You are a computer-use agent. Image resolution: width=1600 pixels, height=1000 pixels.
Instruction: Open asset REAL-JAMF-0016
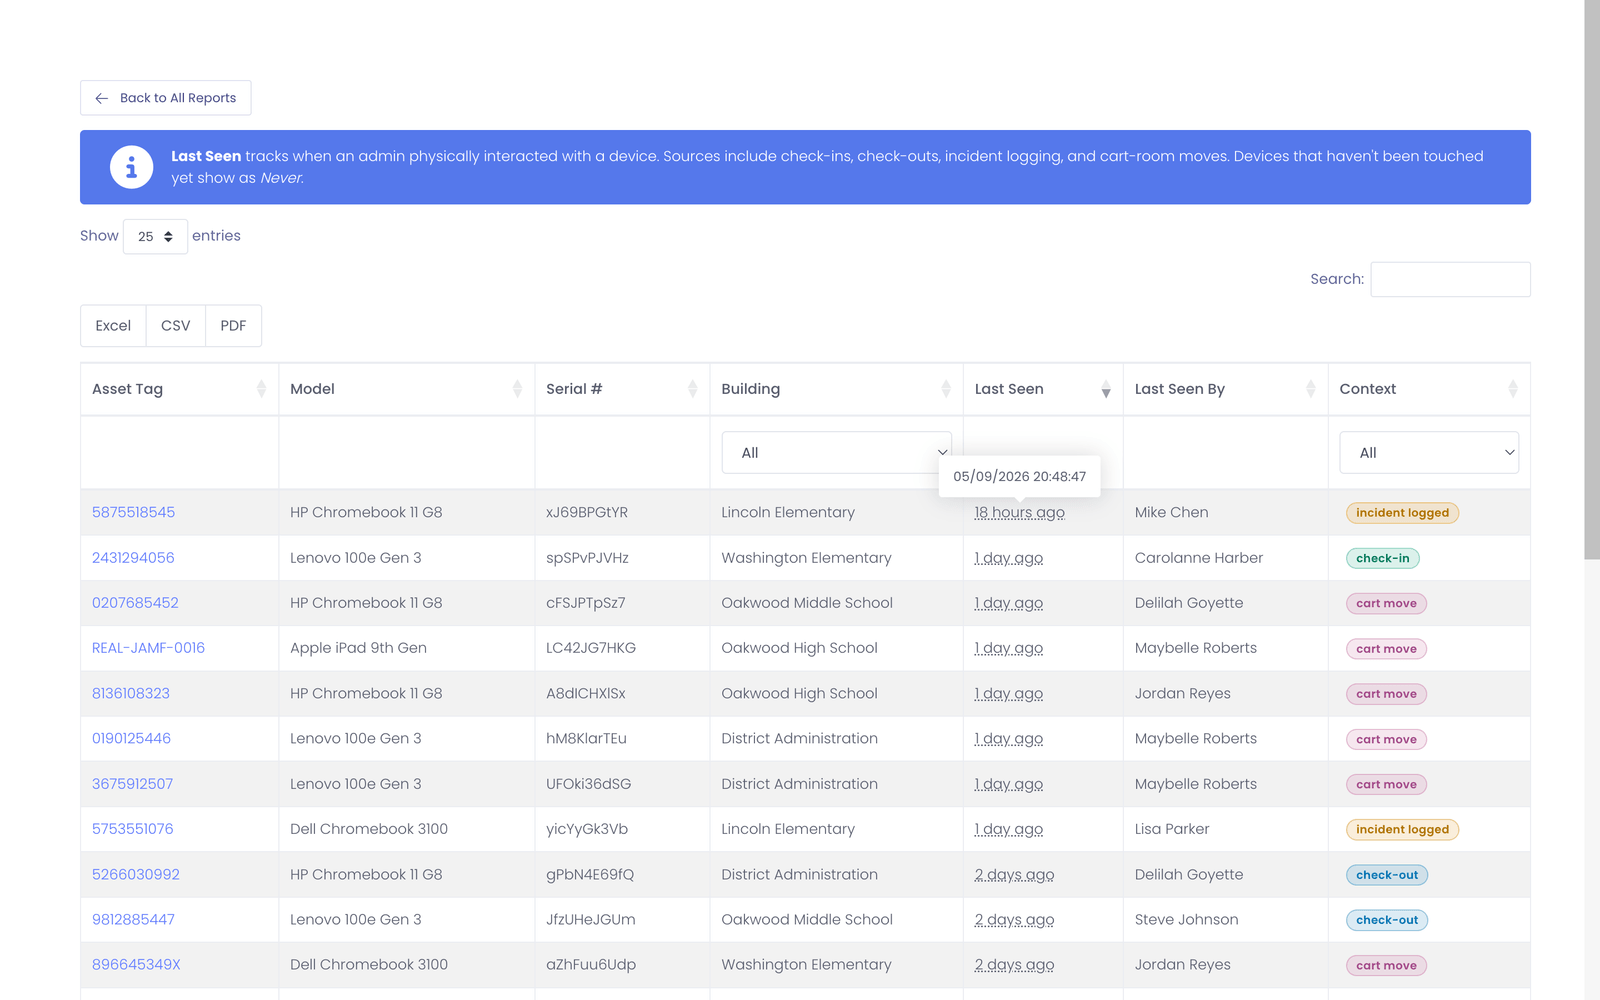pyautogui.click(x=148, y=648)
